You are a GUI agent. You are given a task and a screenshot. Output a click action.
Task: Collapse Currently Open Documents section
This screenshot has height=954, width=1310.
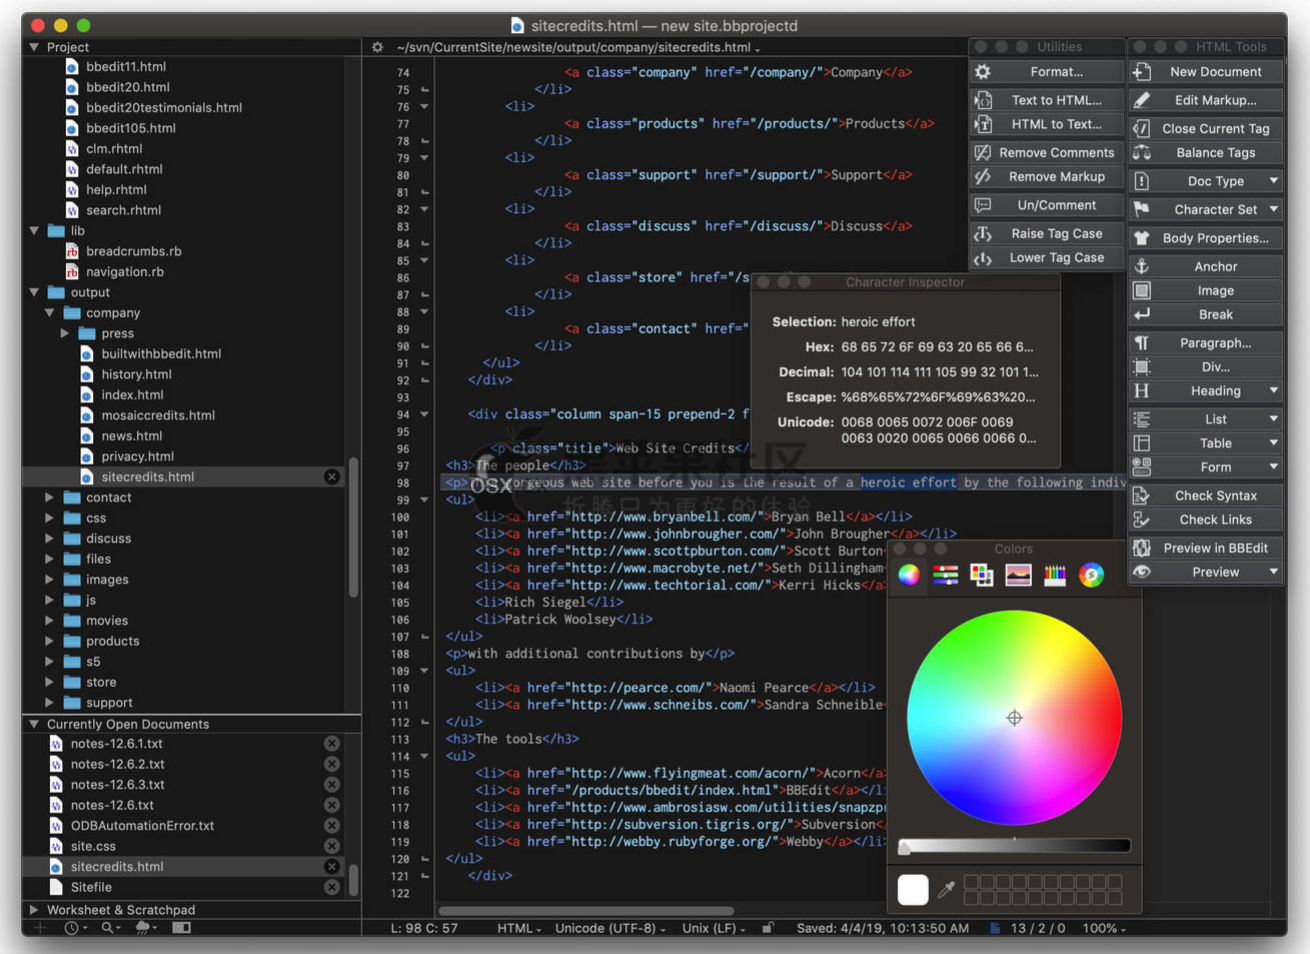click(34, 724)
